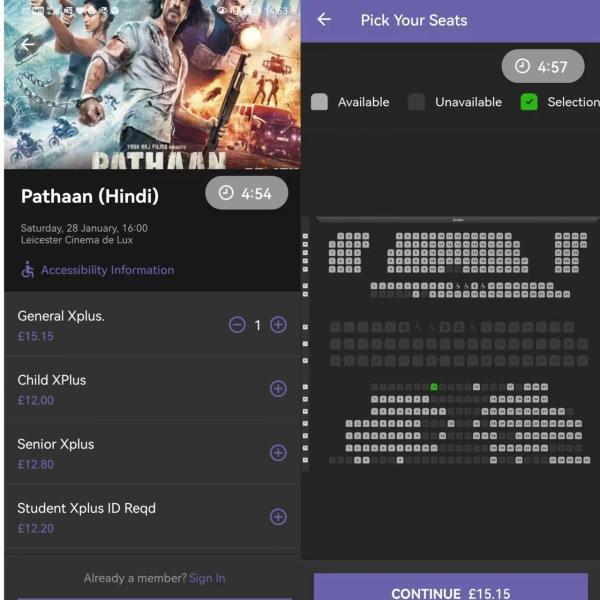The width and height of the screenshot is (600, 600).
Task: Select the first available seat in top-left block
Action: click(341, 236)
